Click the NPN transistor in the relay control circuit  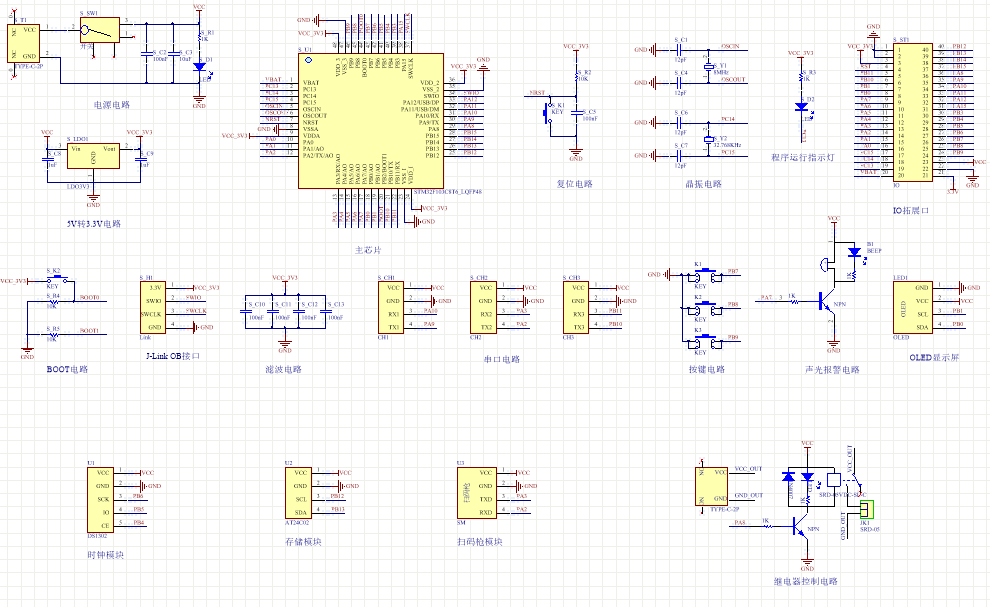(x=799, y=526)
